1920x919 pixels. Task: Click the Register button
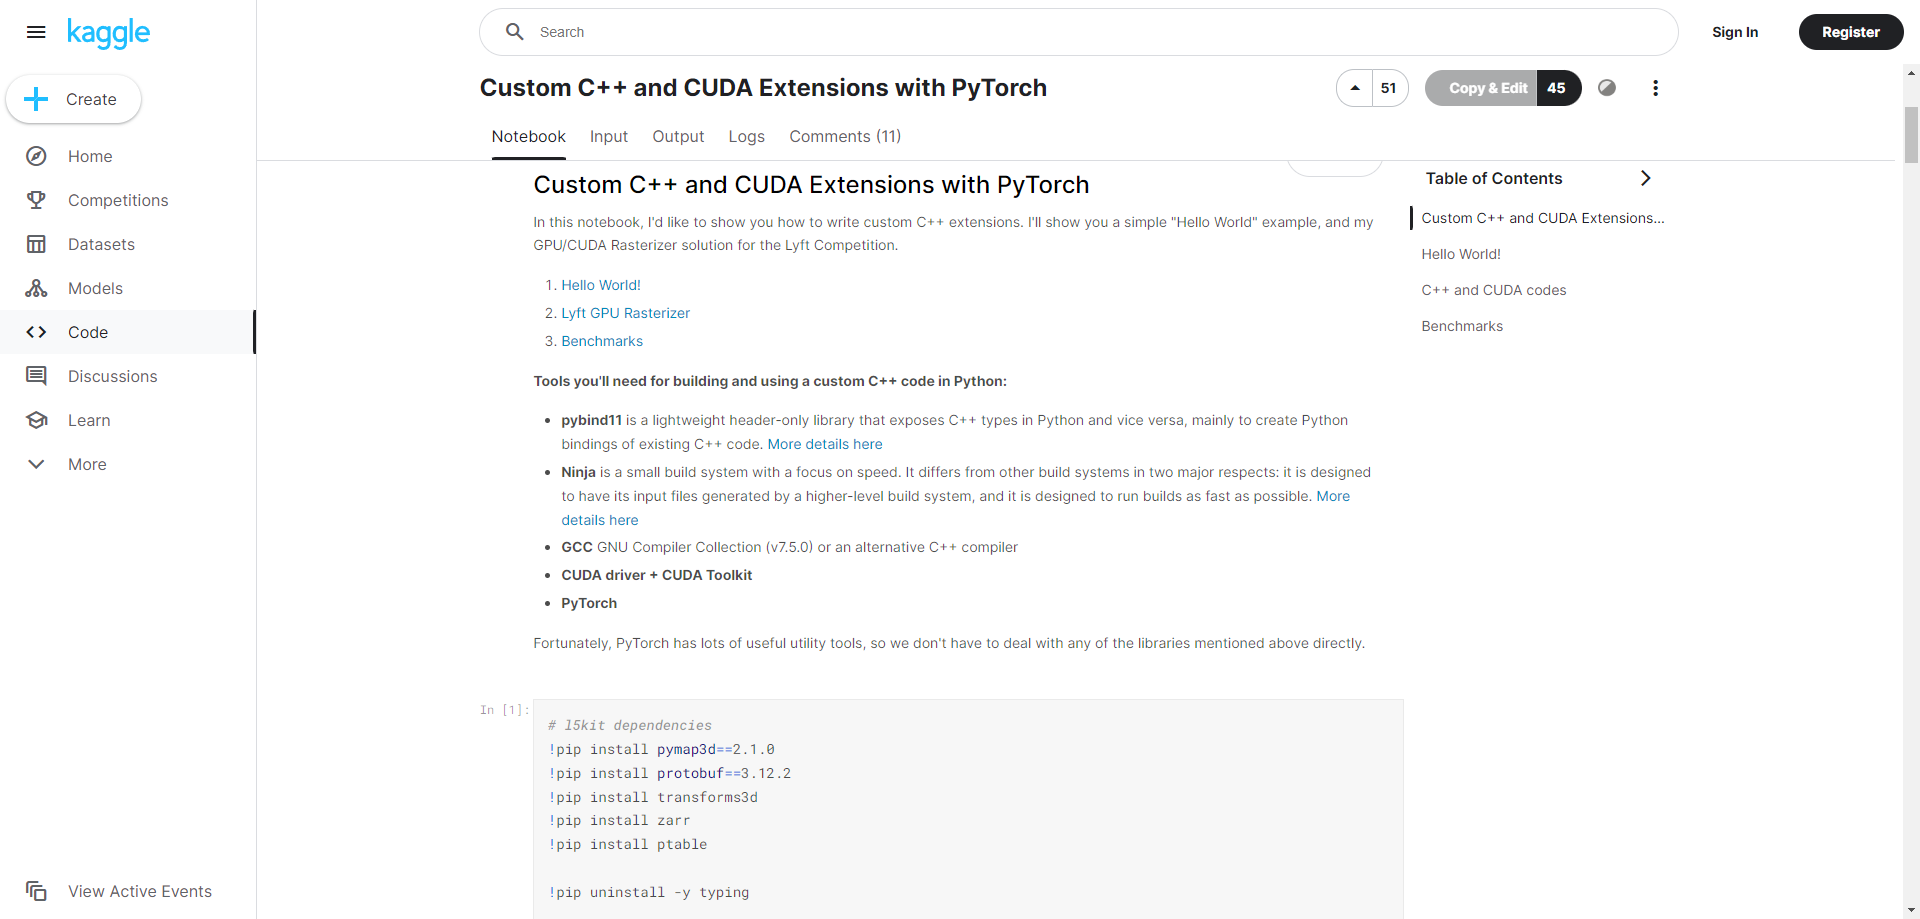pyautogui.click(x=1851, y=32)
